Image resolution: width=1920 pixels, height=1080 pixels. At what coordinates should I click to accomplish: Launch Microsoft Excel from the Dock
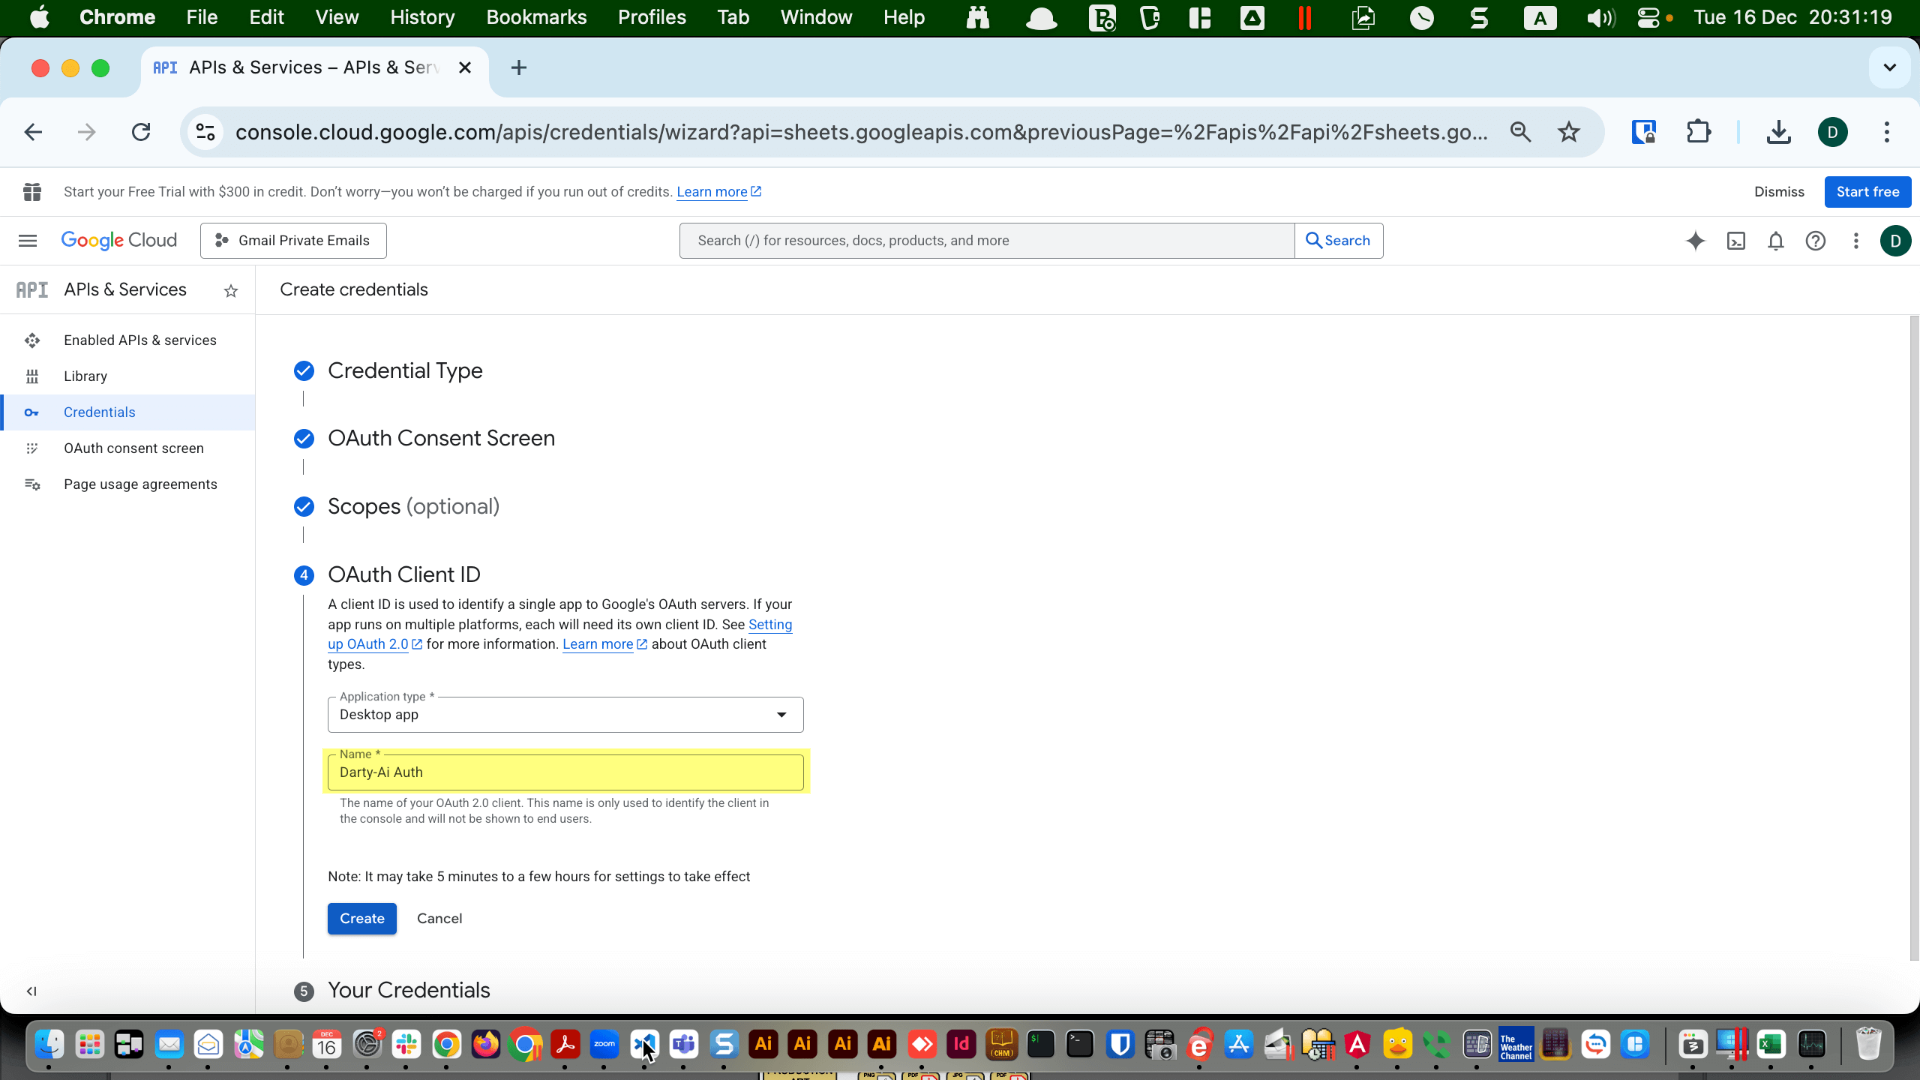pos(1772,1045)
